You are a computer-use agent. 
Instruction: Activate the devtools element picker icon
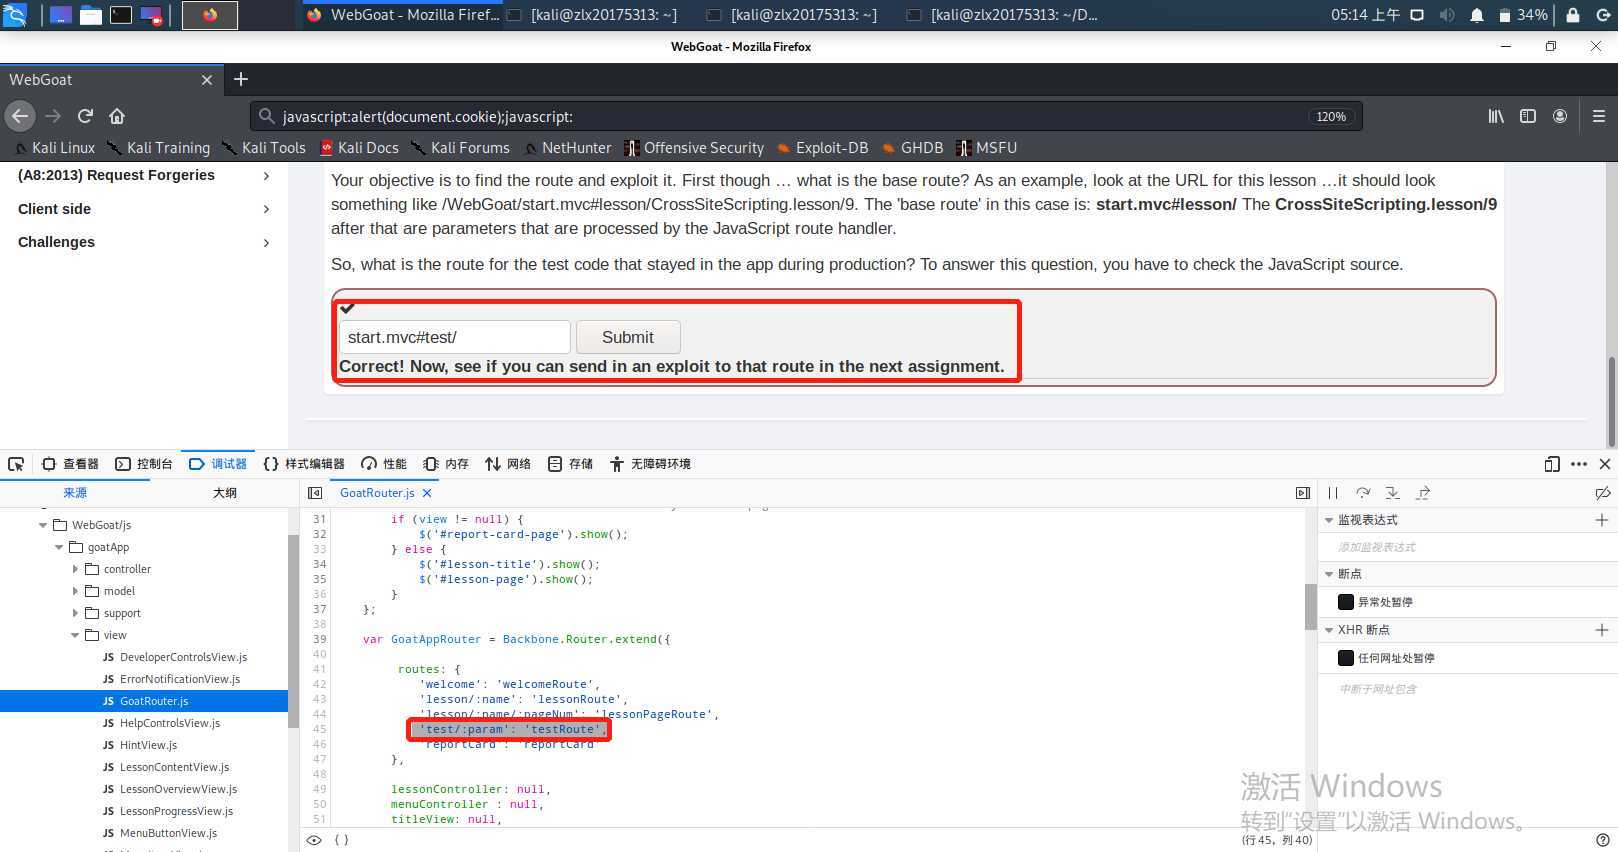click(x=16, y=464)
